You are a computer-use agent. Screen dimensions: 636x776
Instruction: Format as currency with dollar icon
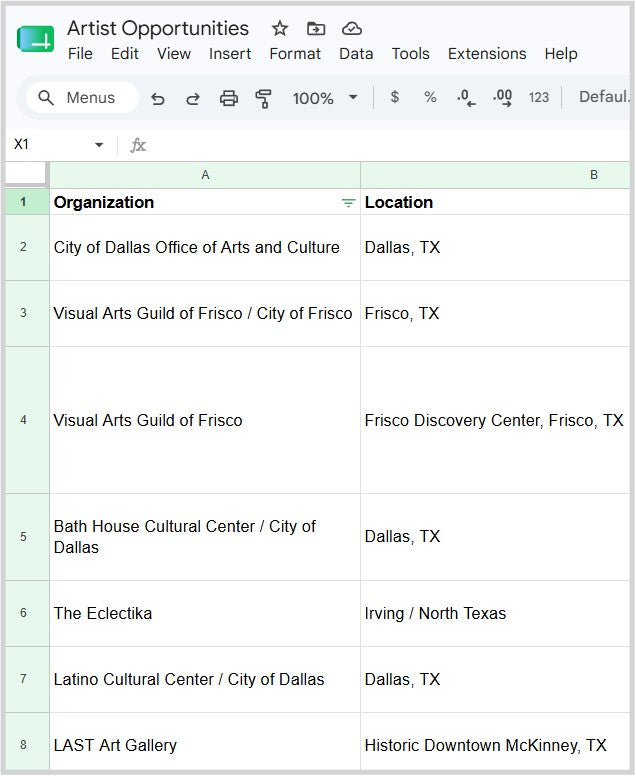pyautogui.click(x=394, y=97)
